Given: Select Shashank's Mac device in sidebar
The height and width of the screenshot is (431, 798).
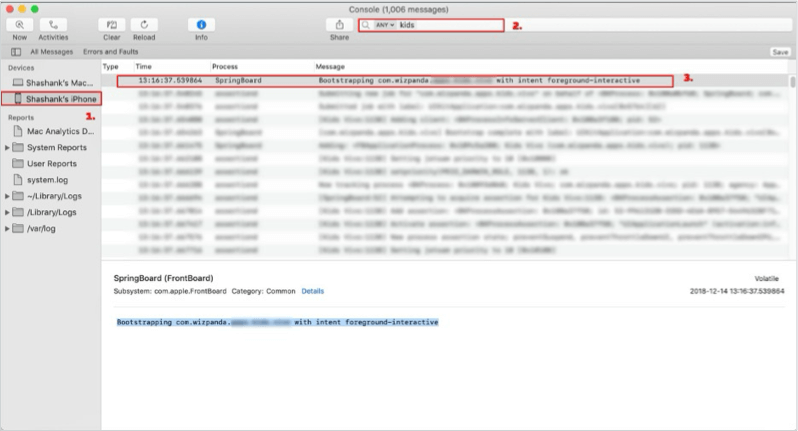Looking at the screenshot, I should [51, 82].
